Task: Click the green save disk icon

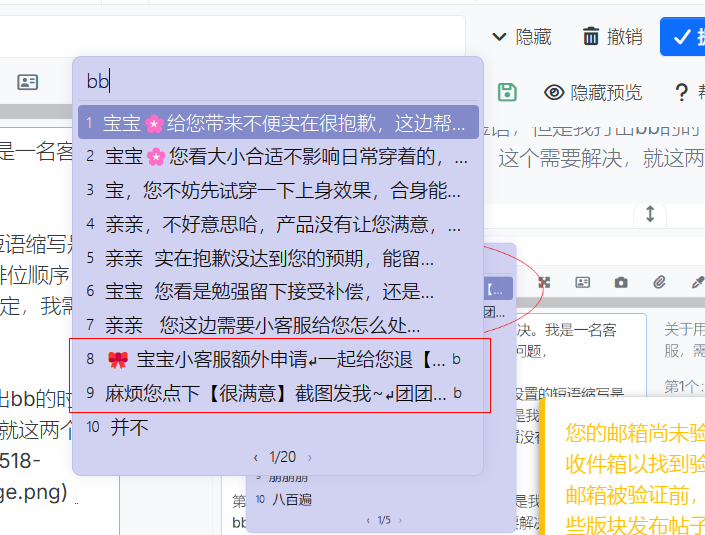Action: (507, 92)
